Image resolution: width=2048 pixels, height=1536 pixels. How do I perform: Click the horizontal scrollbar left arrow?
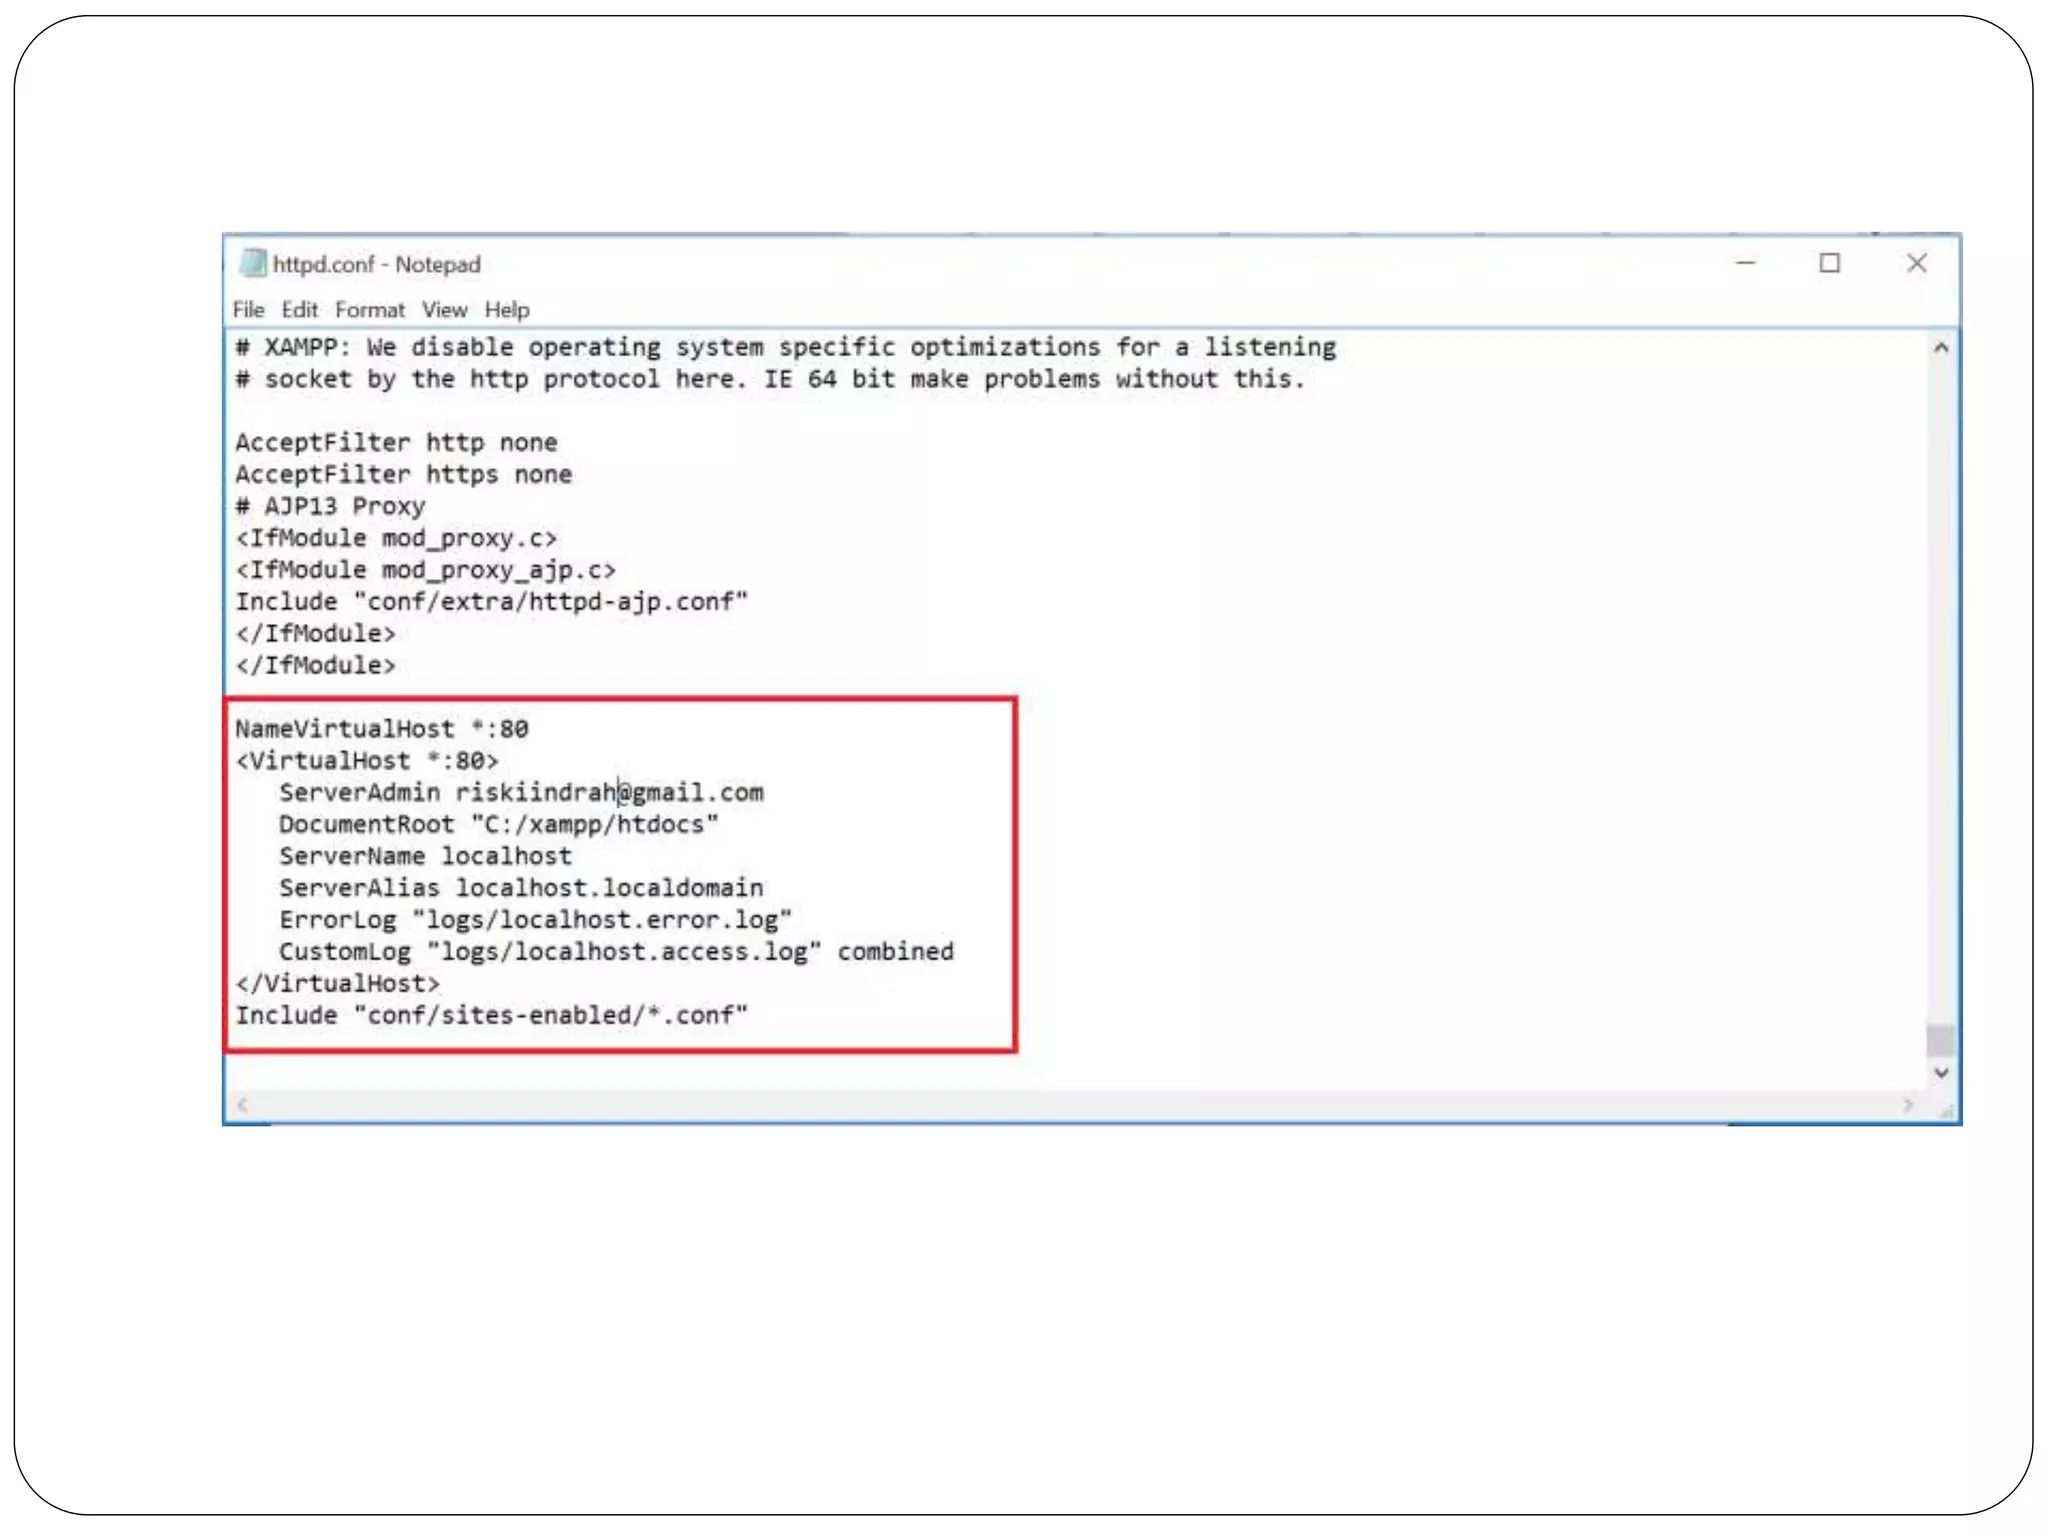tap(242, 1105)
